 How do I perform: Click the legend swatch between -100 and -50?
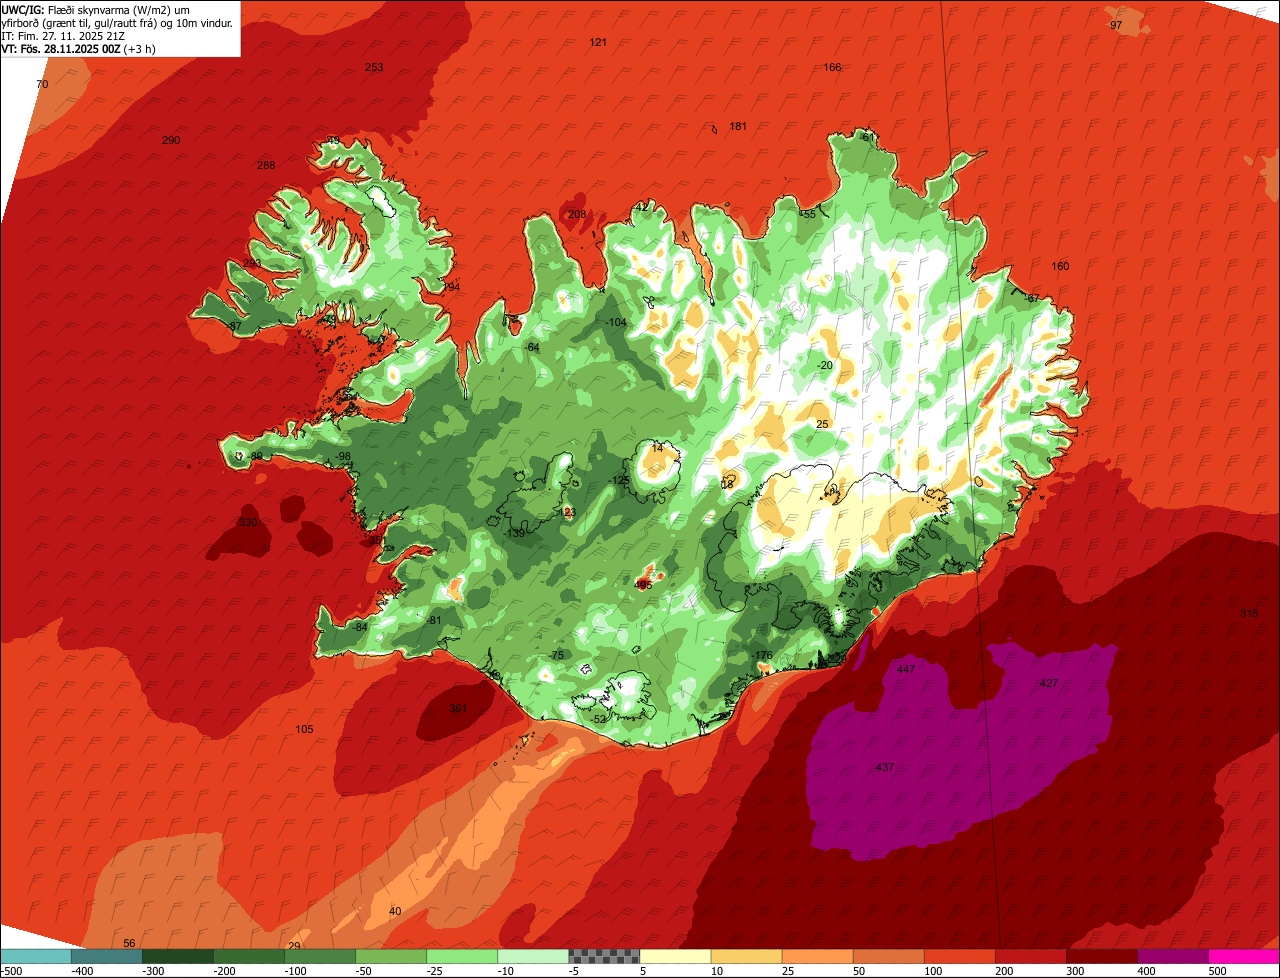click(x=319, y=955)
